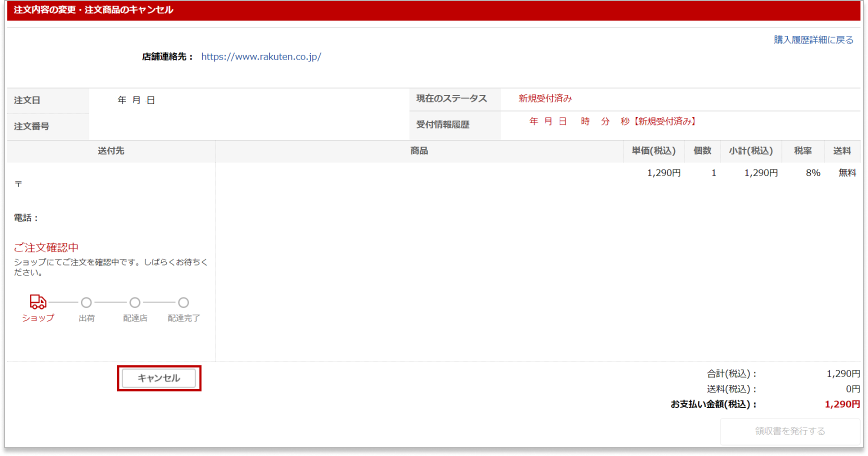868x456 pixels.
Task: Click the 配達店 progress step circle
Action: pos(134,301)
